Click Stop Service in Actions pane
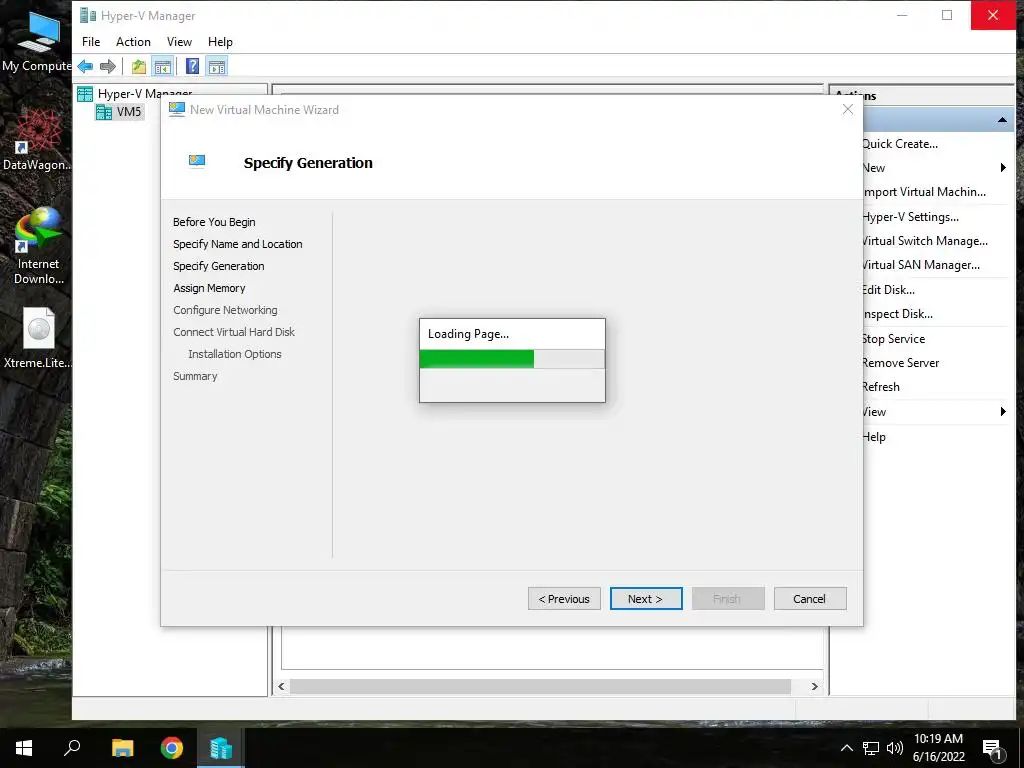 pos(893,339)
